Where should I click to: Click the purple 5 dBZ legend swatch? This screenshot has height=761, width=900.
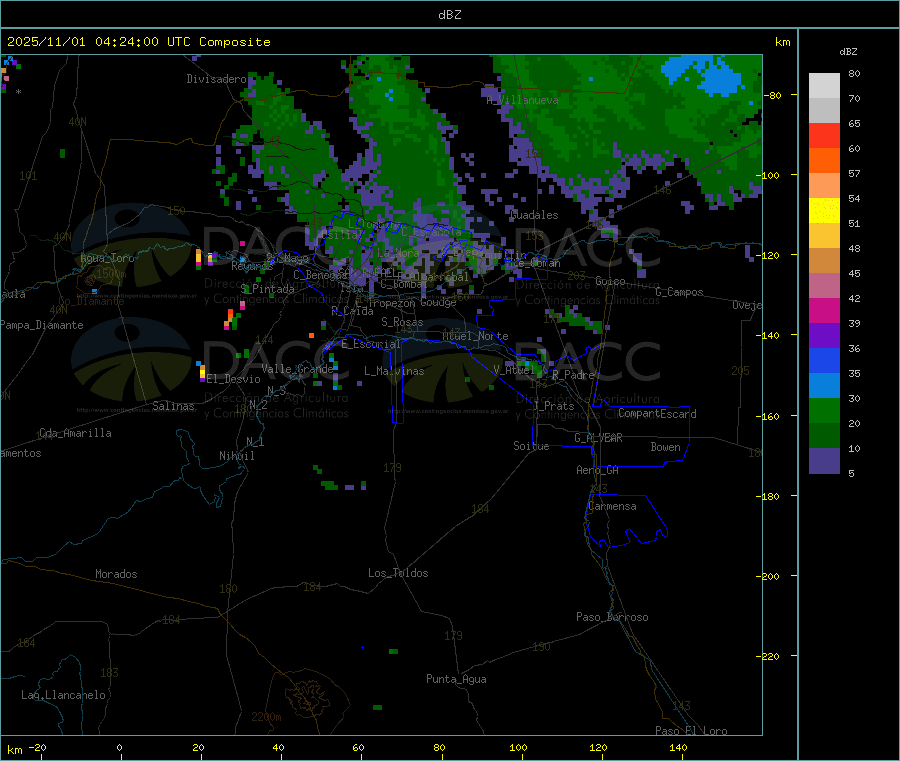(824, 461)
